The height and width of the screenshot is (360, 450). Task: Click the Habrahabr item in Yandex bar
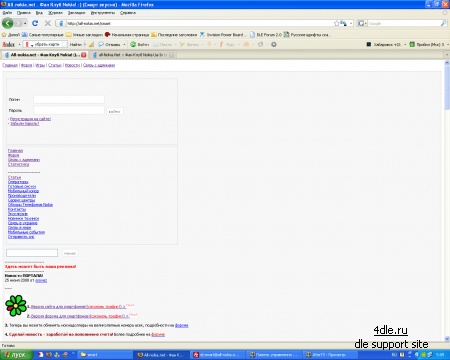pyautogui.click(x=384, y=44)
